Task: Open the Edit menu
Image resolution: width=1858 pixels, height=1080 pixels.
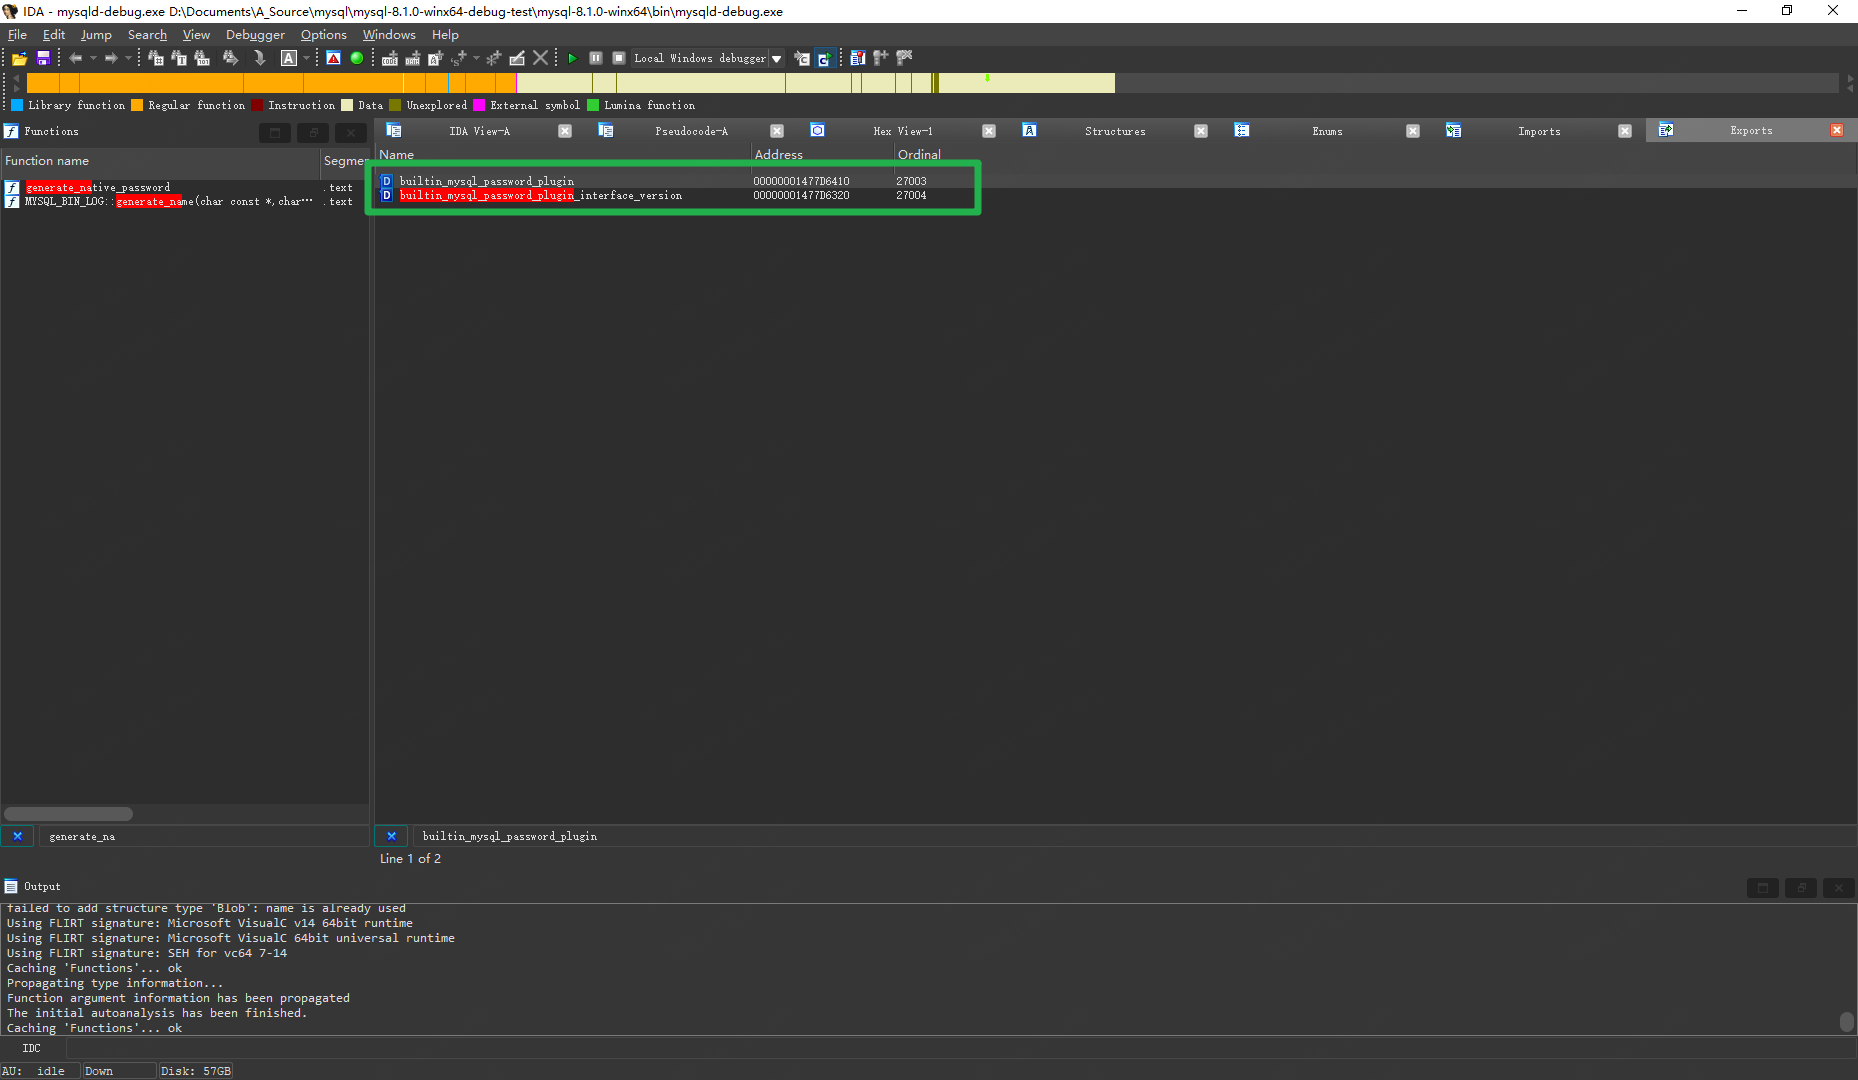Action: click(x=54, y=35)
